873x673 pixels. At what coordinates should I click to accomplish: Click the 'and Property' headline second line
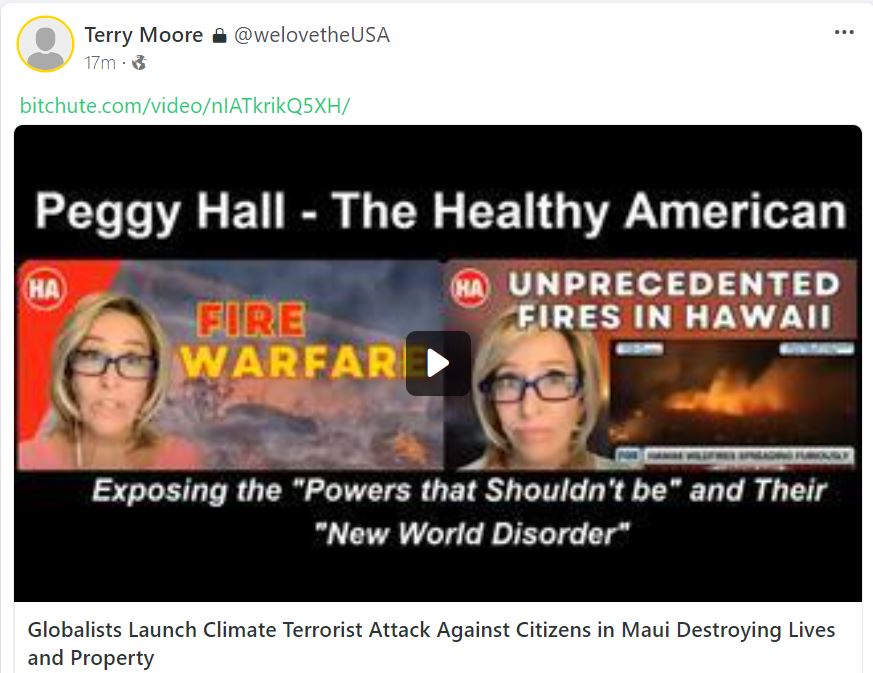pos(91,658)
